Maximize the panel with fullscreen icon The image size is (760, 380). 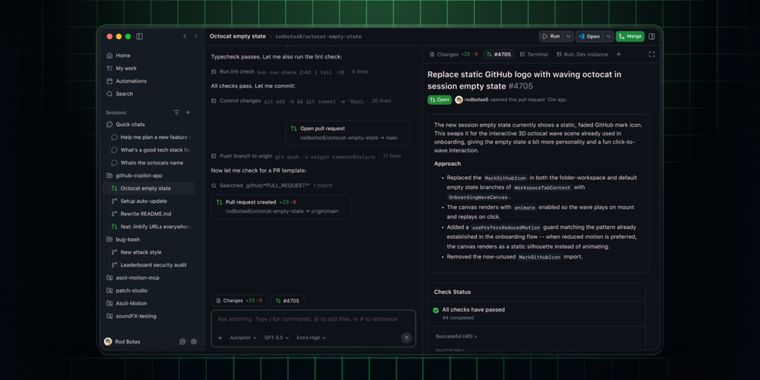(651, 54)
